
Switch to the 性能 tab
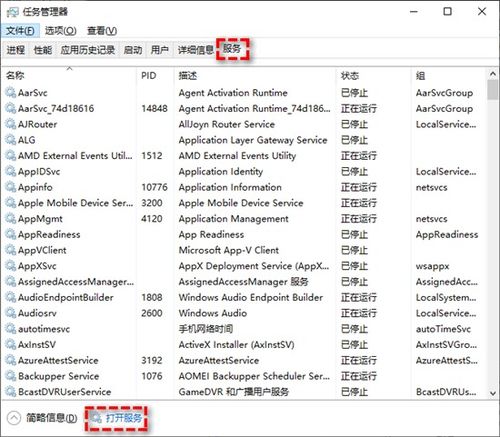point(43,50)
